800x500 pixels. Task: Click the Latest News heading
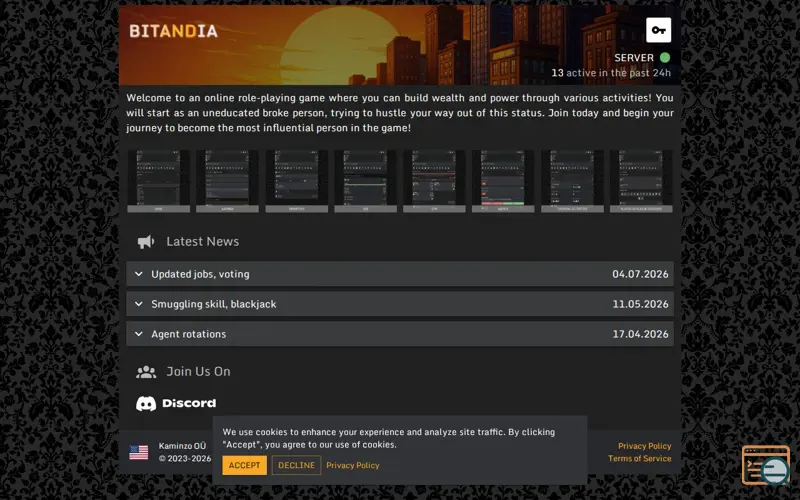(x=203, y=242)
